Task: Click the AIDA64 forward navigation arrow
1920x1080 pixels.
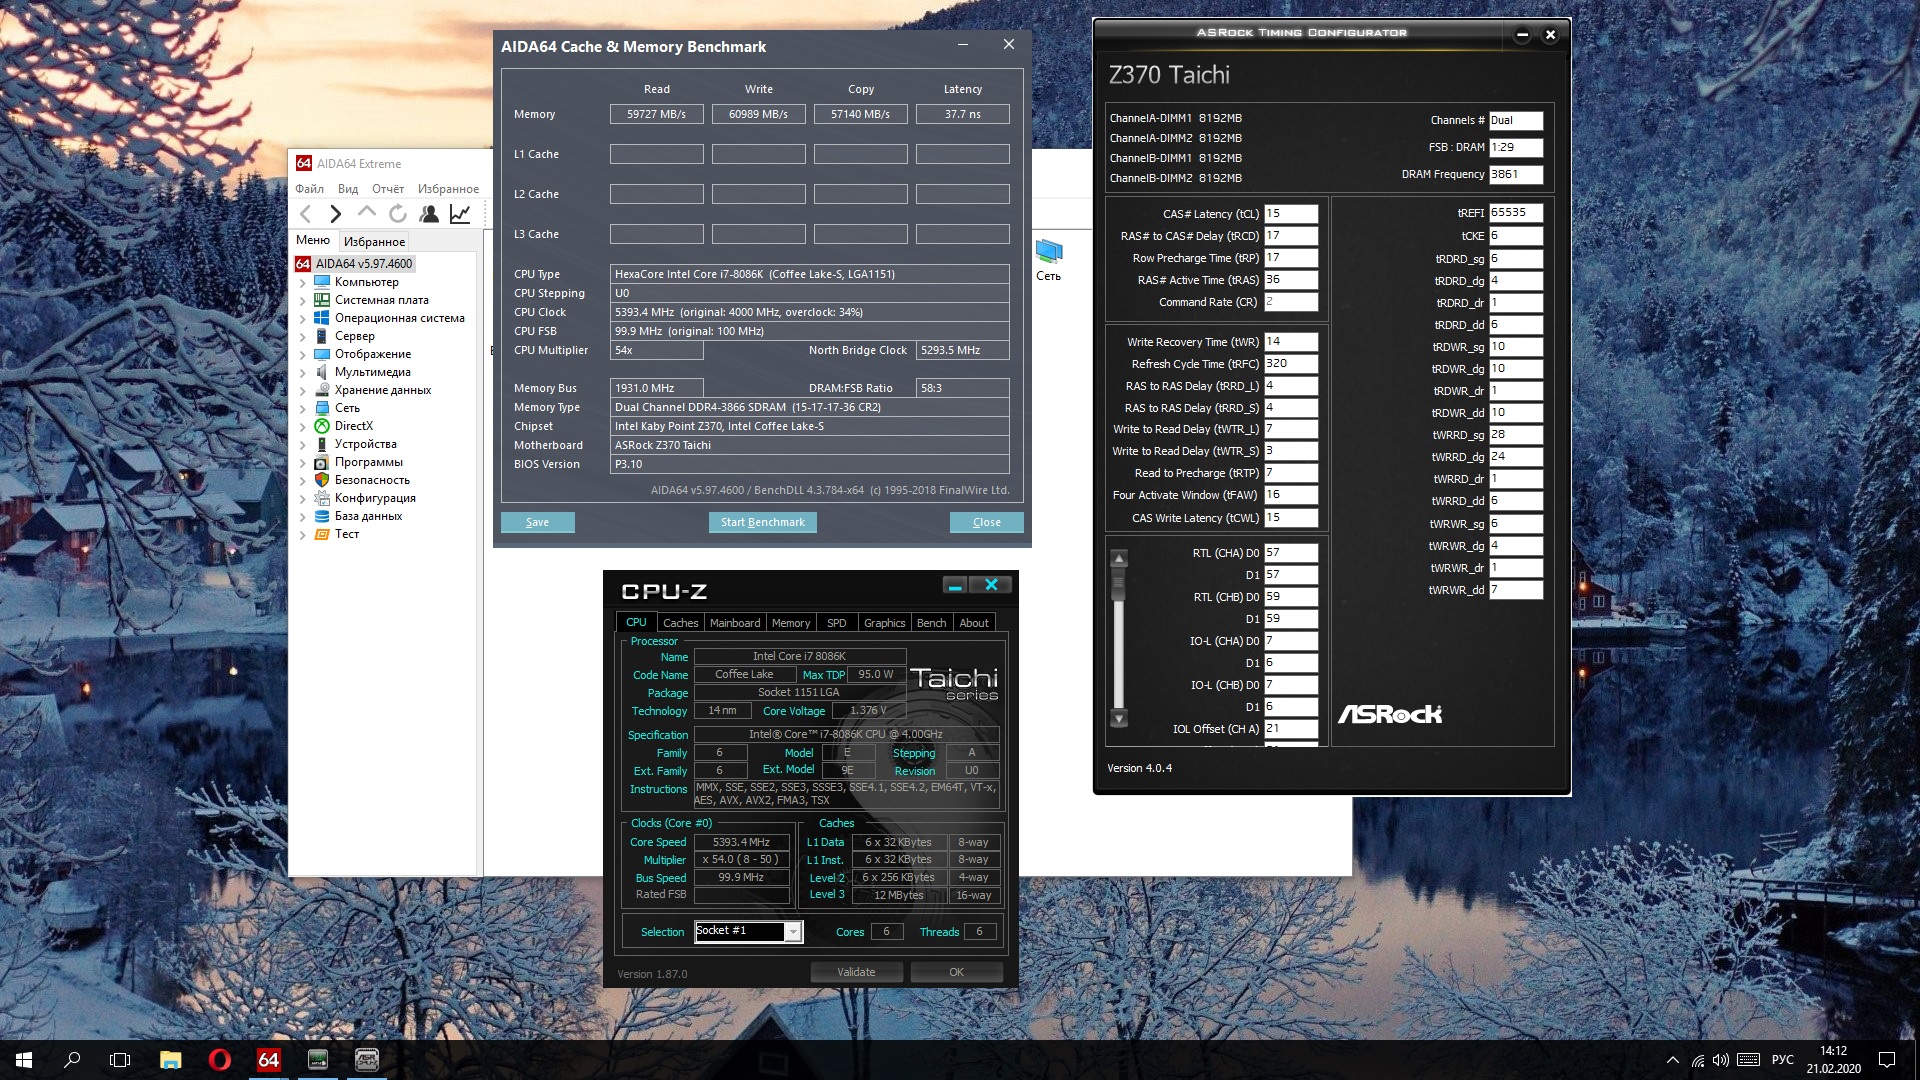Action: click(336, 214)
